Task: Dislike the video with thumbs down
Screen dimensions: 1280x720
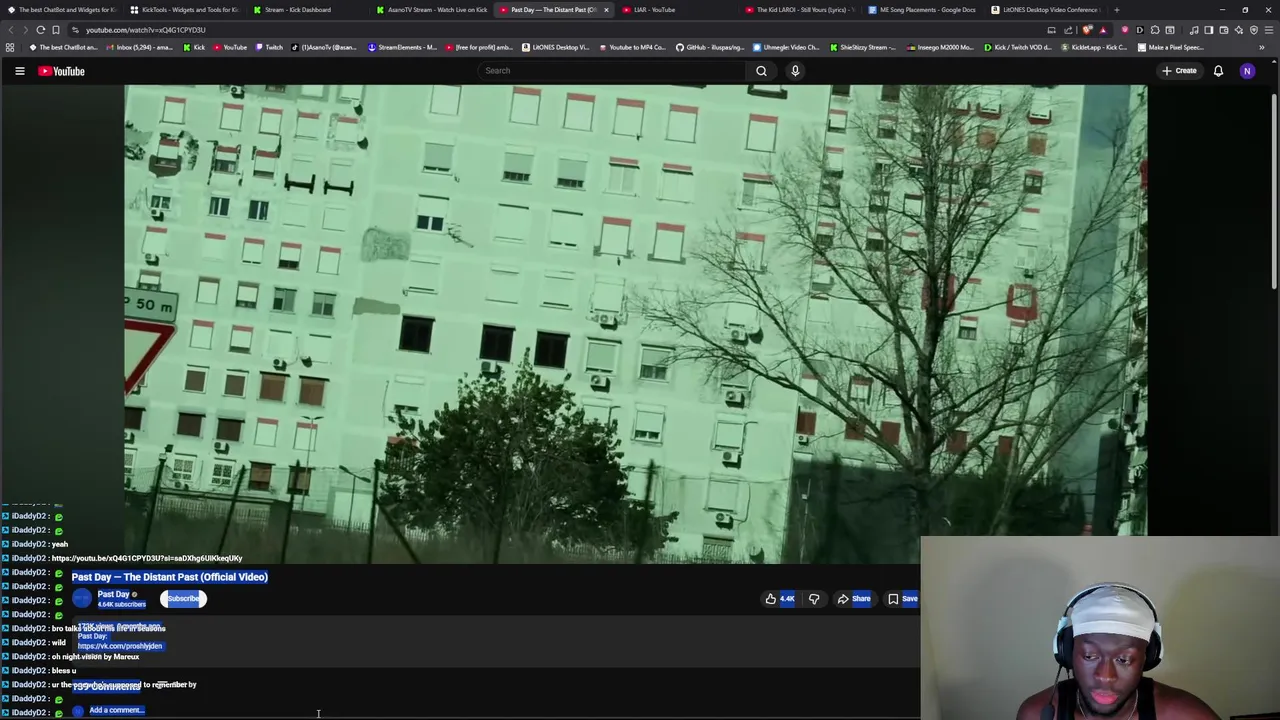Action: (x=814, y=599)
